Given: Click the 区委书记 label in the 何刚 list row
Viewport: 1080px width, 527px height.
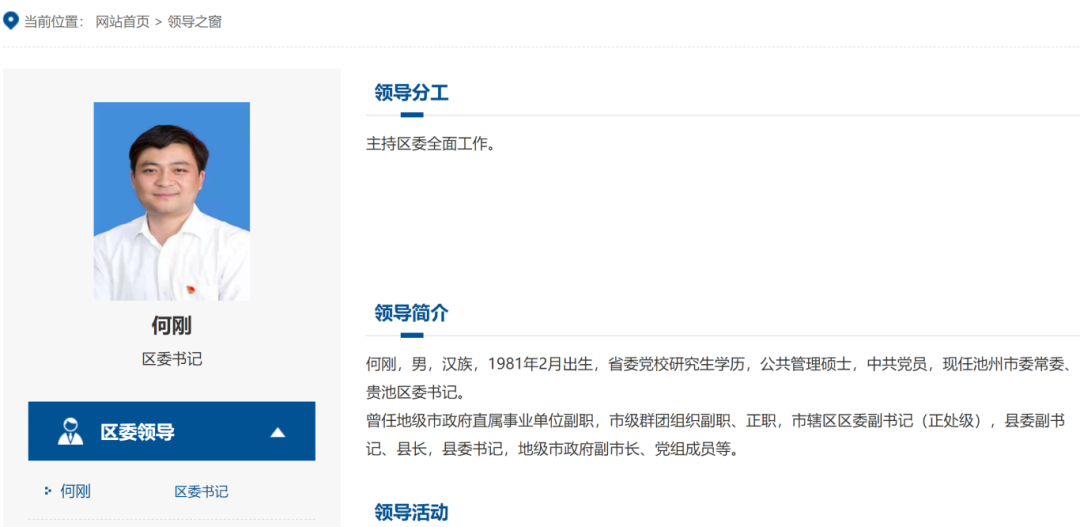Looking at the screenshot, I should pos(201,492).
